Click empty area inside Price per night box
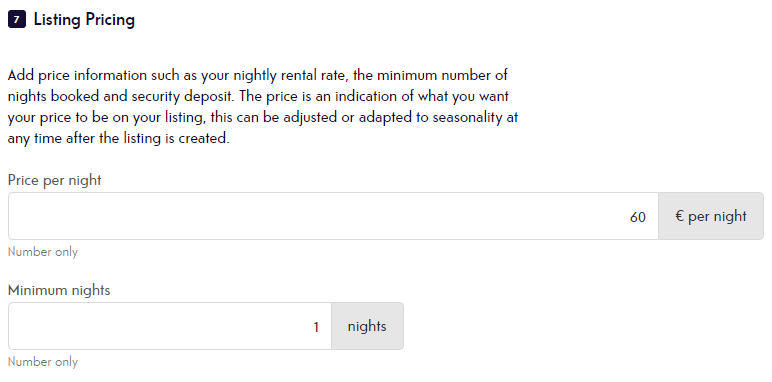The height and width of the screenshot is (382, 772). tap(295, 216)
